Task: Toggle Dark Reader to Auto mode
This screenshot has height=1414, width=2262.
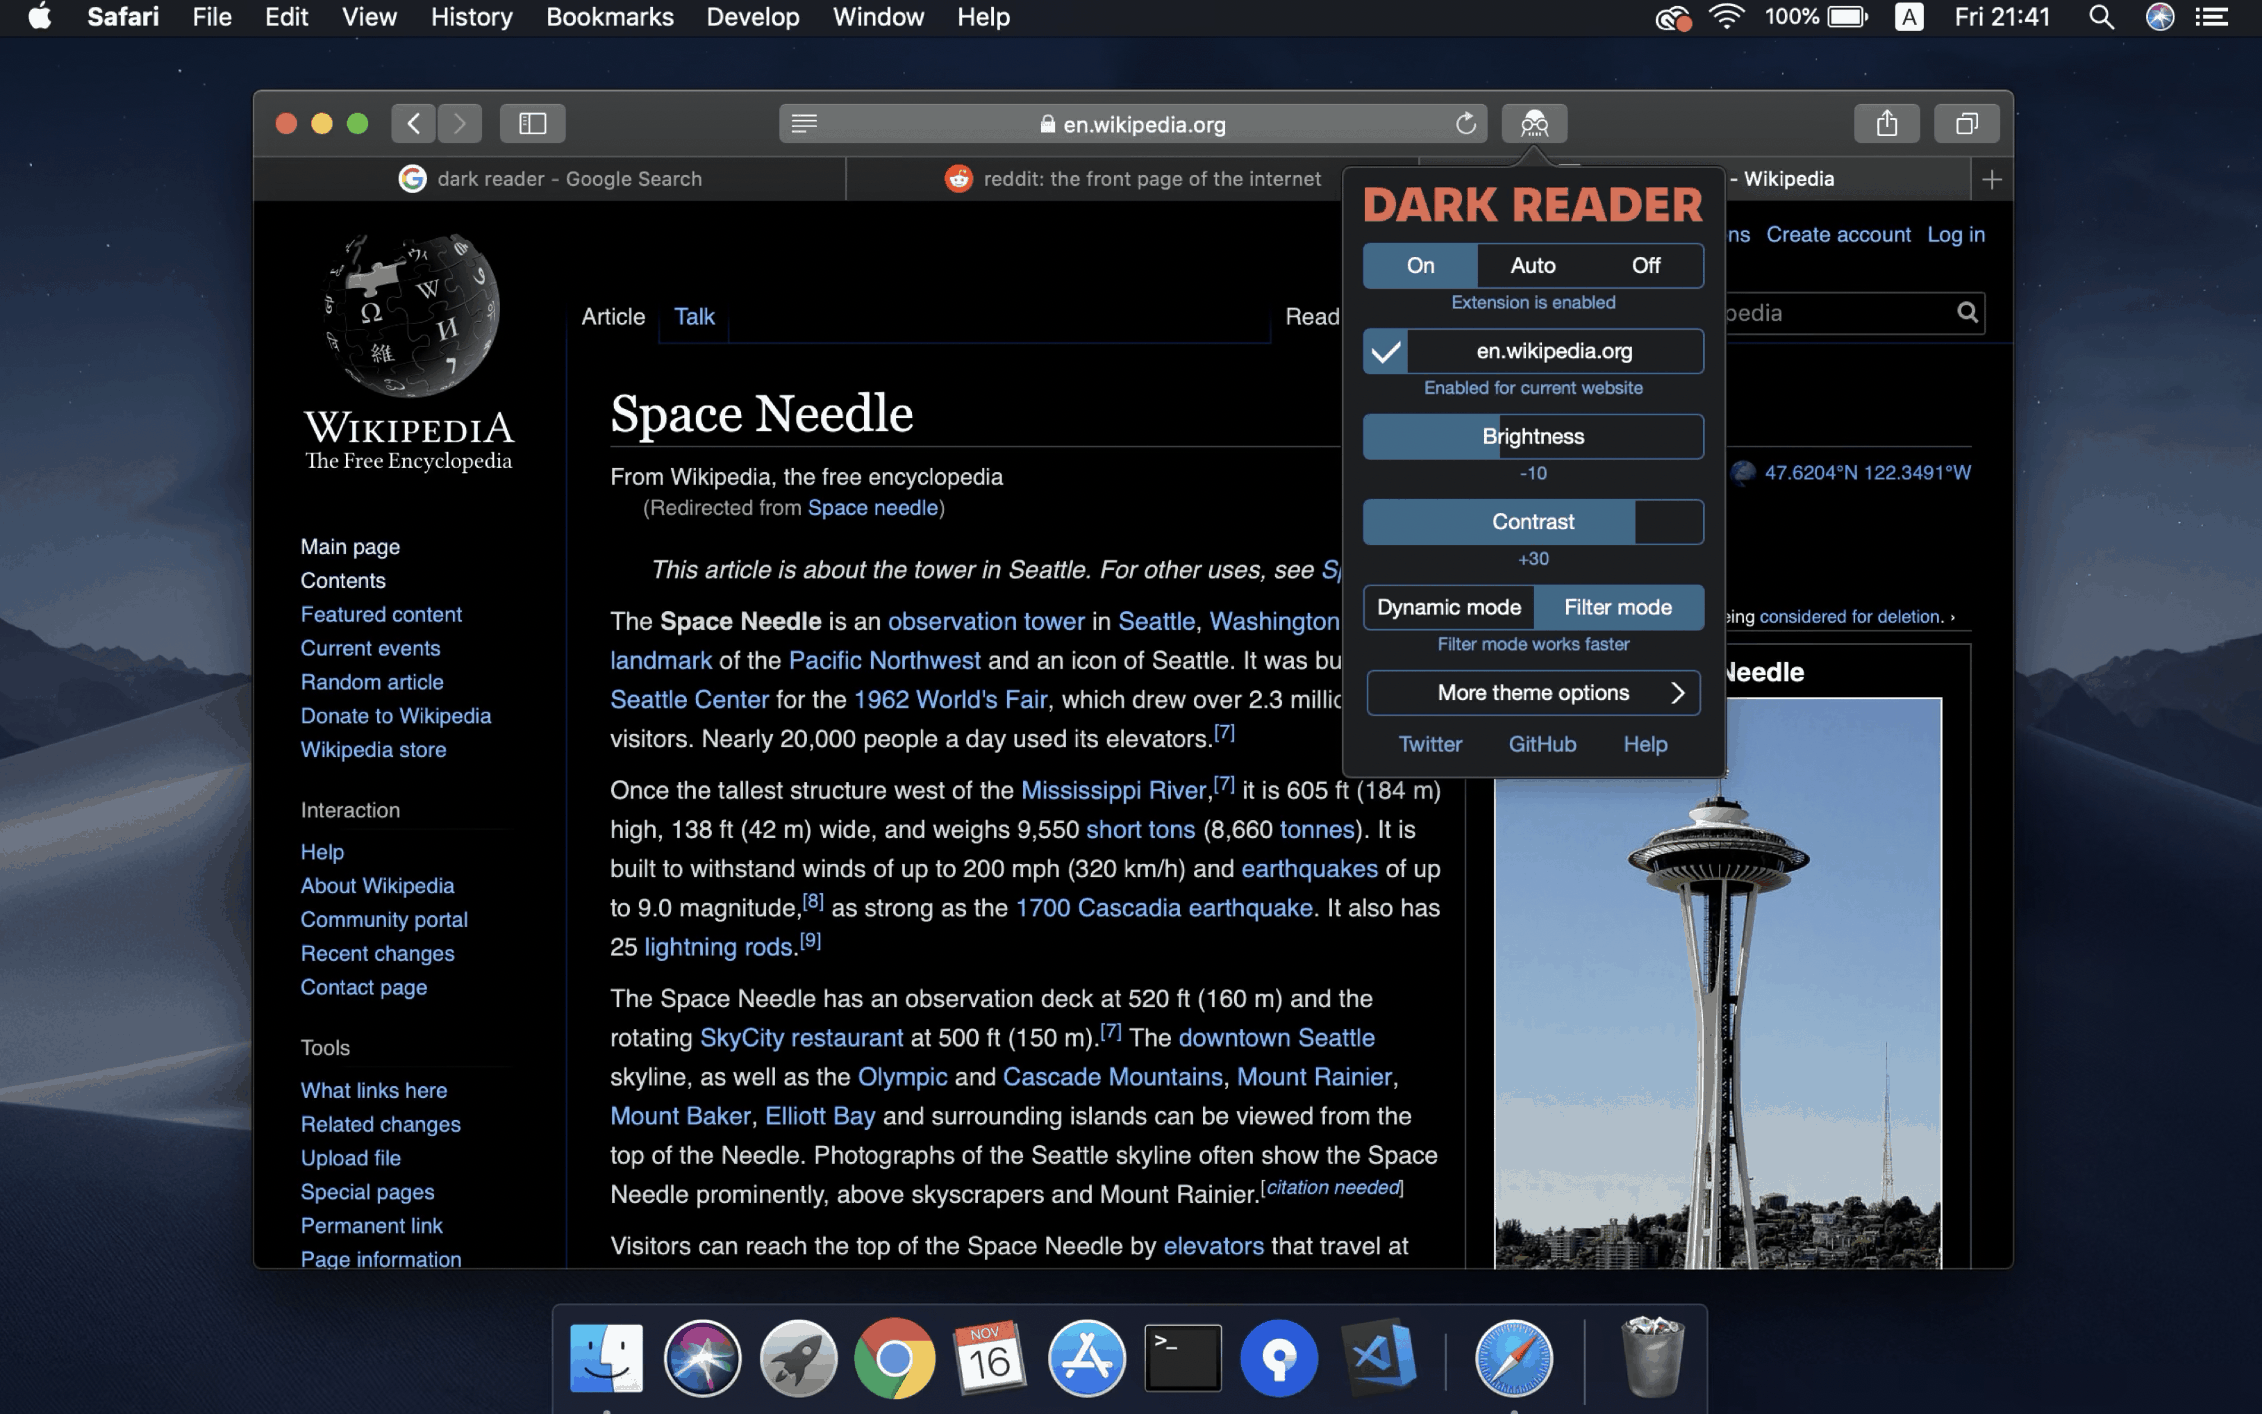Action: (1531, 264)
